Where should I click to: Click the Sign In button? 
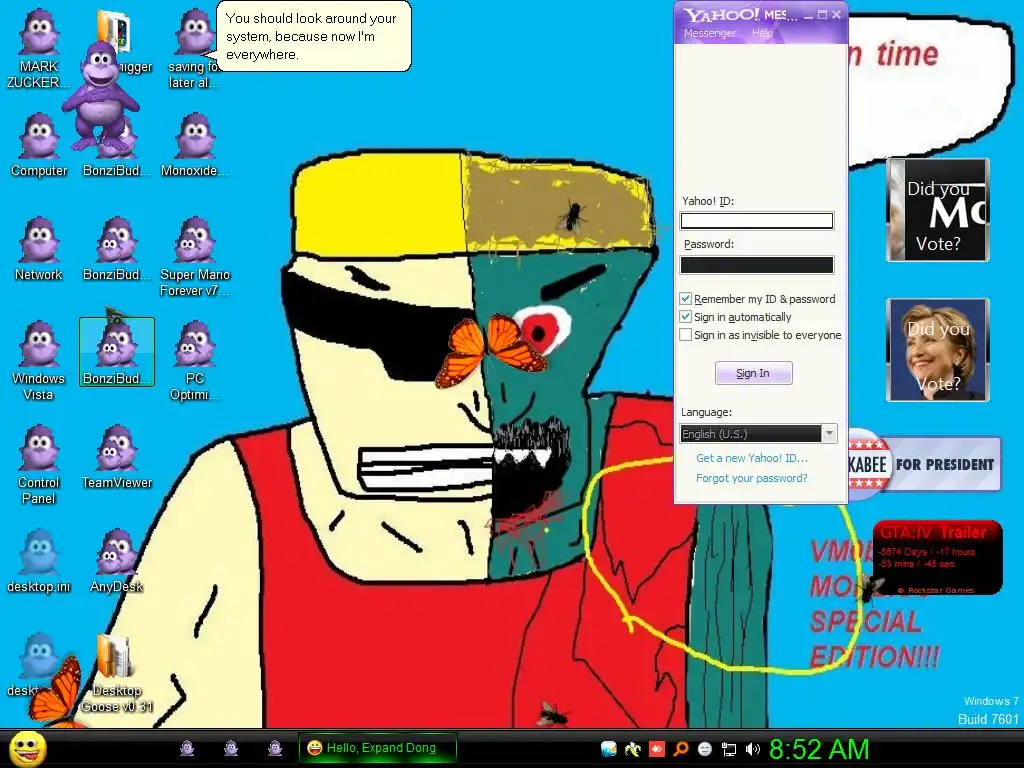[x=754, y=373]
